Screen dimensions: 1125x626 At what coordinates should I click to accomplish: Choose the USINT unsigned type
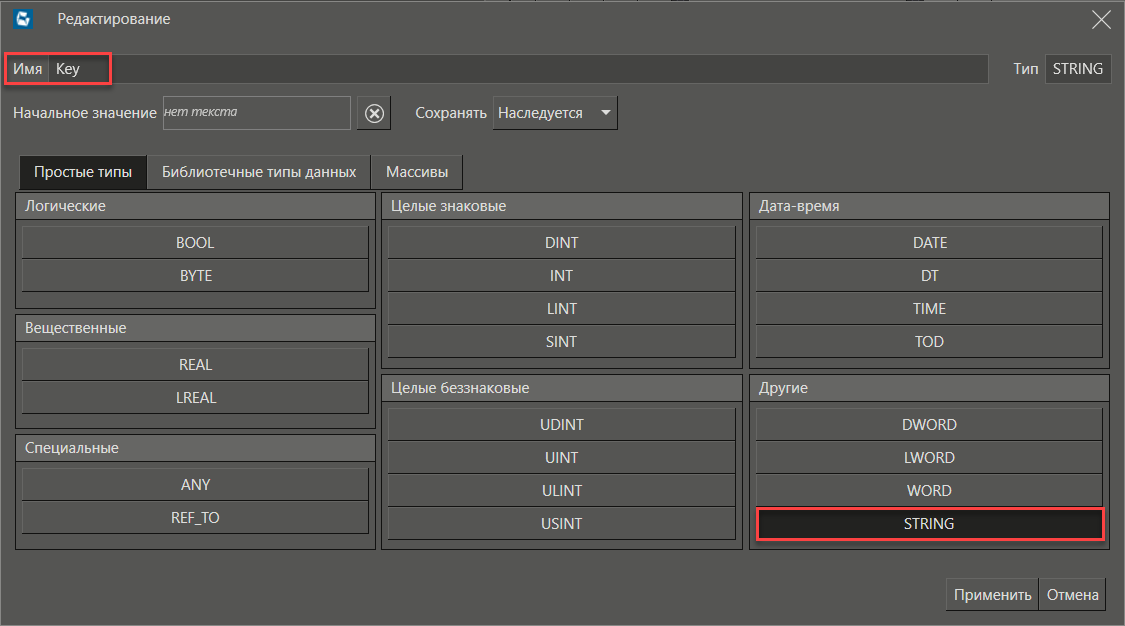562,523
